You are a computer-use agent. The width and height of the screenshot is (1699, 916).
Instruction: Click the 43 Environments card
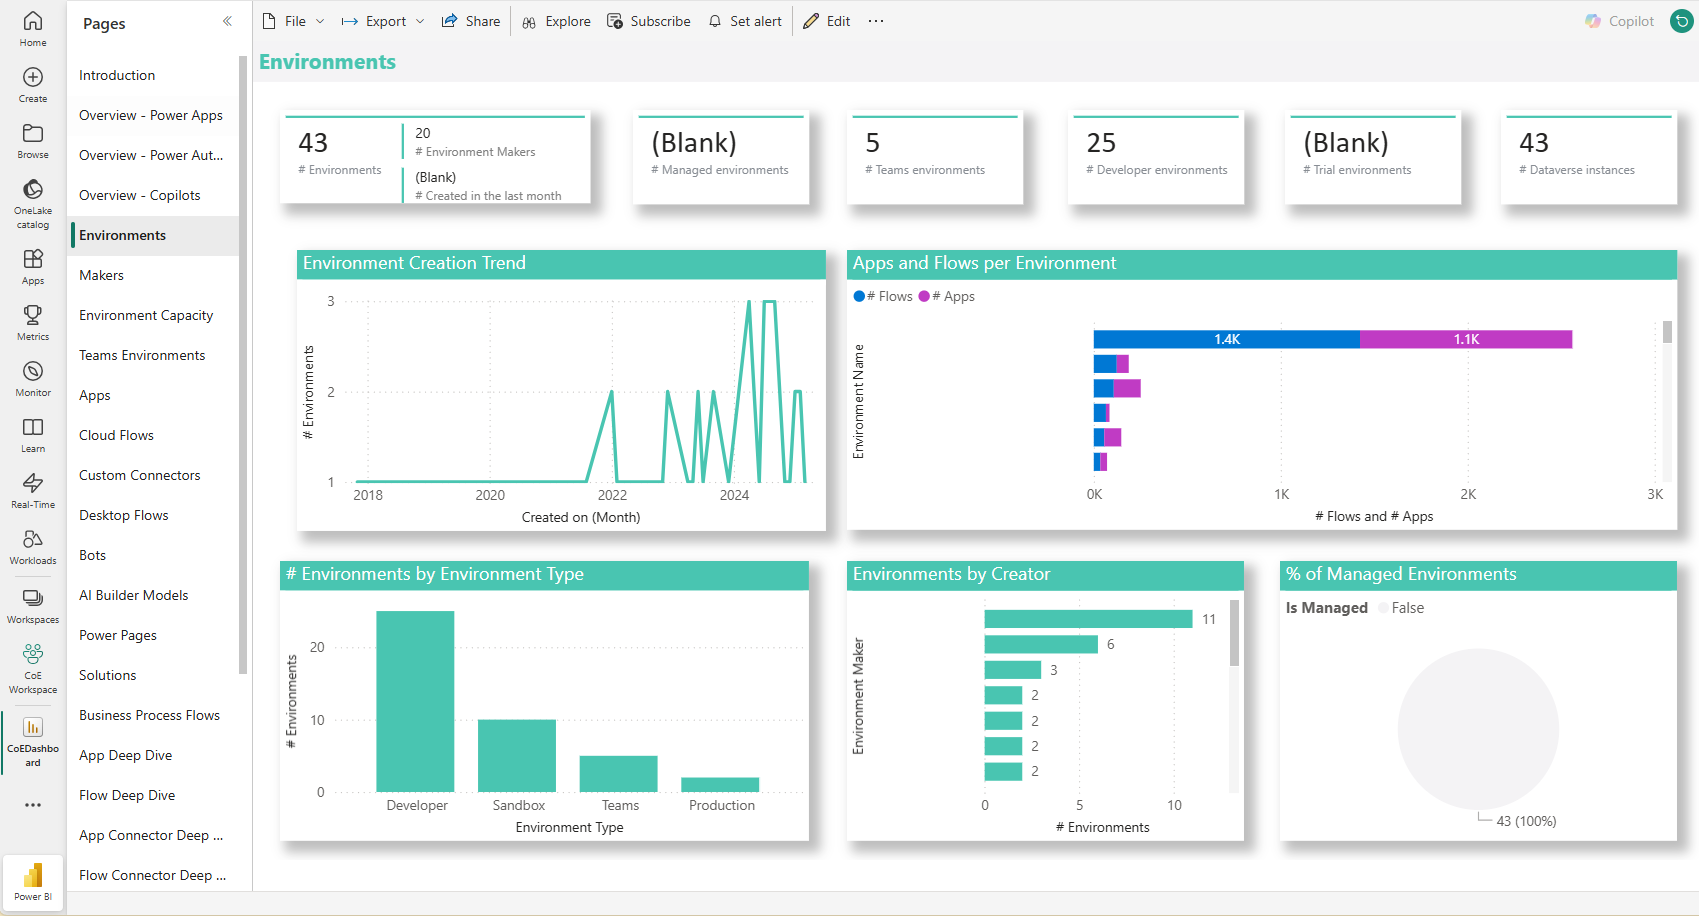tap(340, 153)
